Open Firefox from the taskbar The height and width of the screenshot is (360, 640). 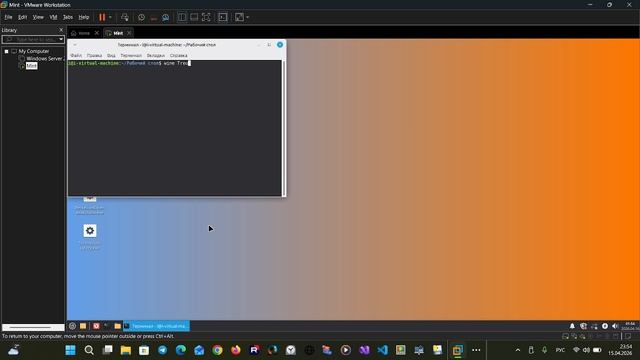[x=236, y=350]
